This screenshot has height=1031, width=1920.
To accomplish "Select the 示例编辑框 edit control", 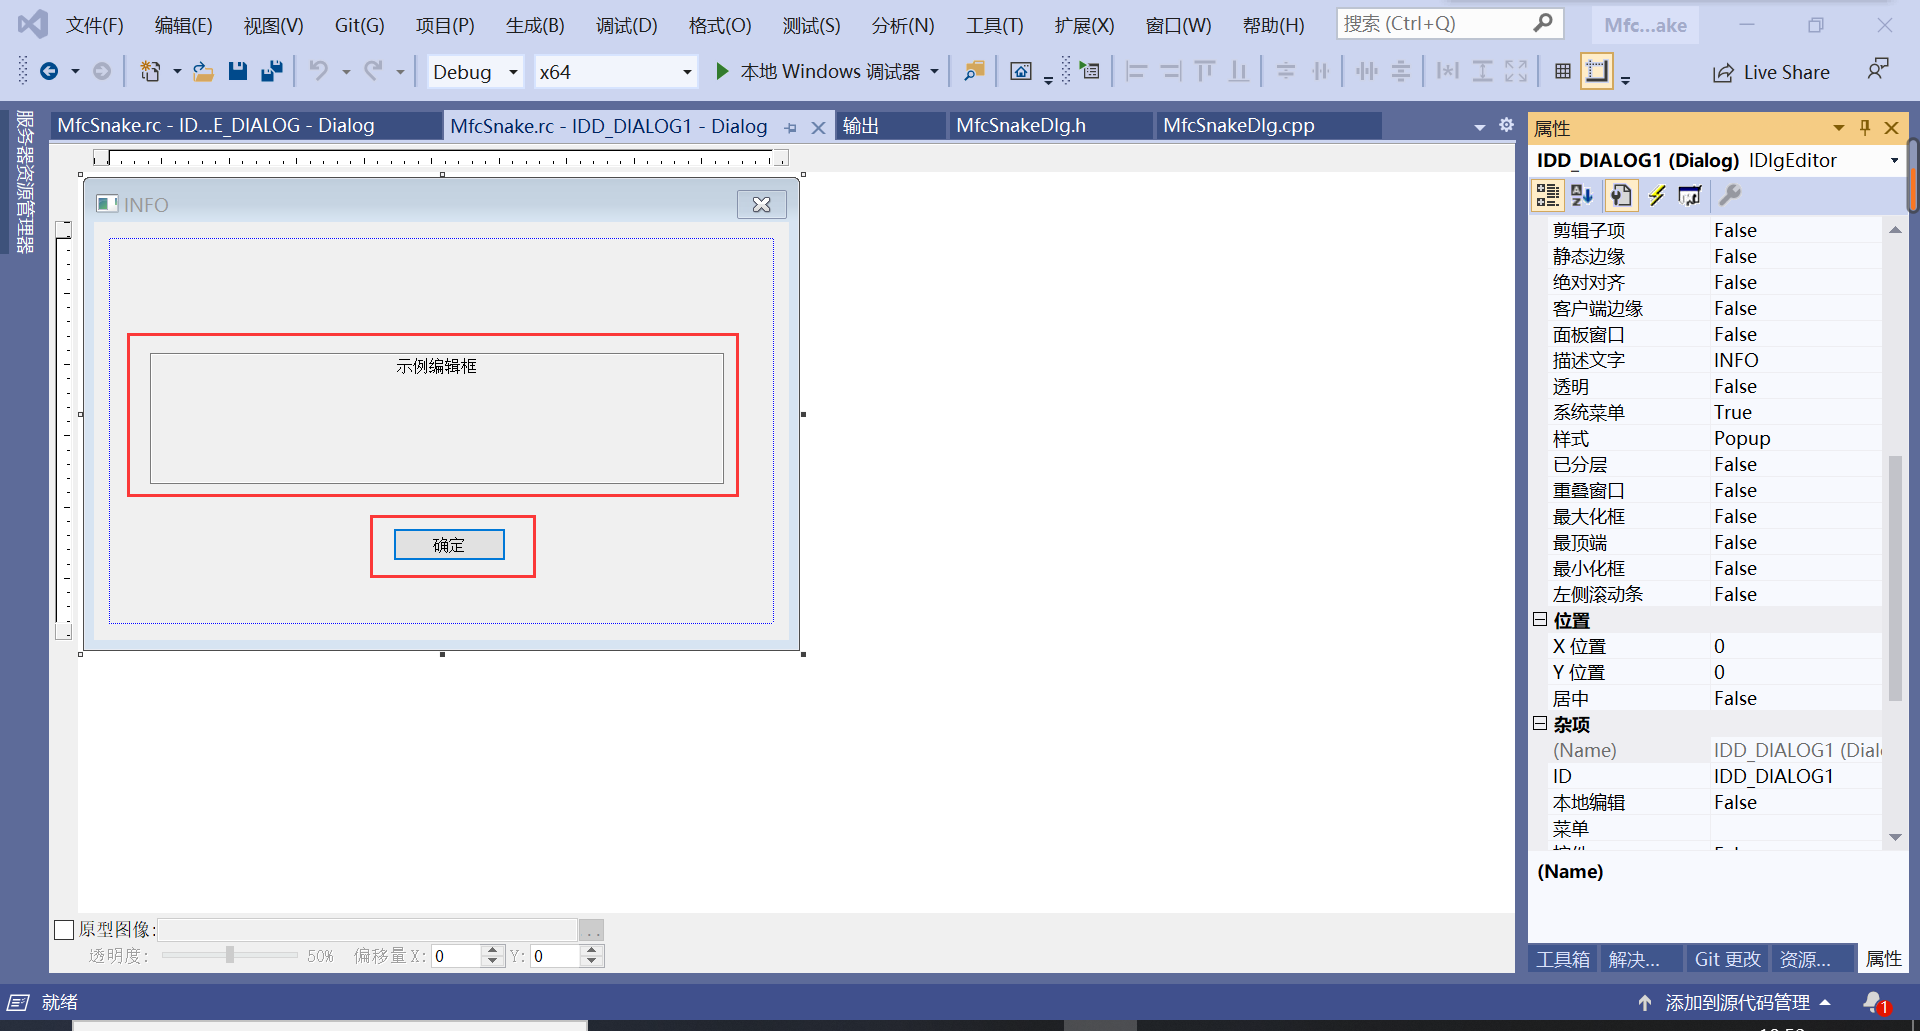I will tap(437, 418).
